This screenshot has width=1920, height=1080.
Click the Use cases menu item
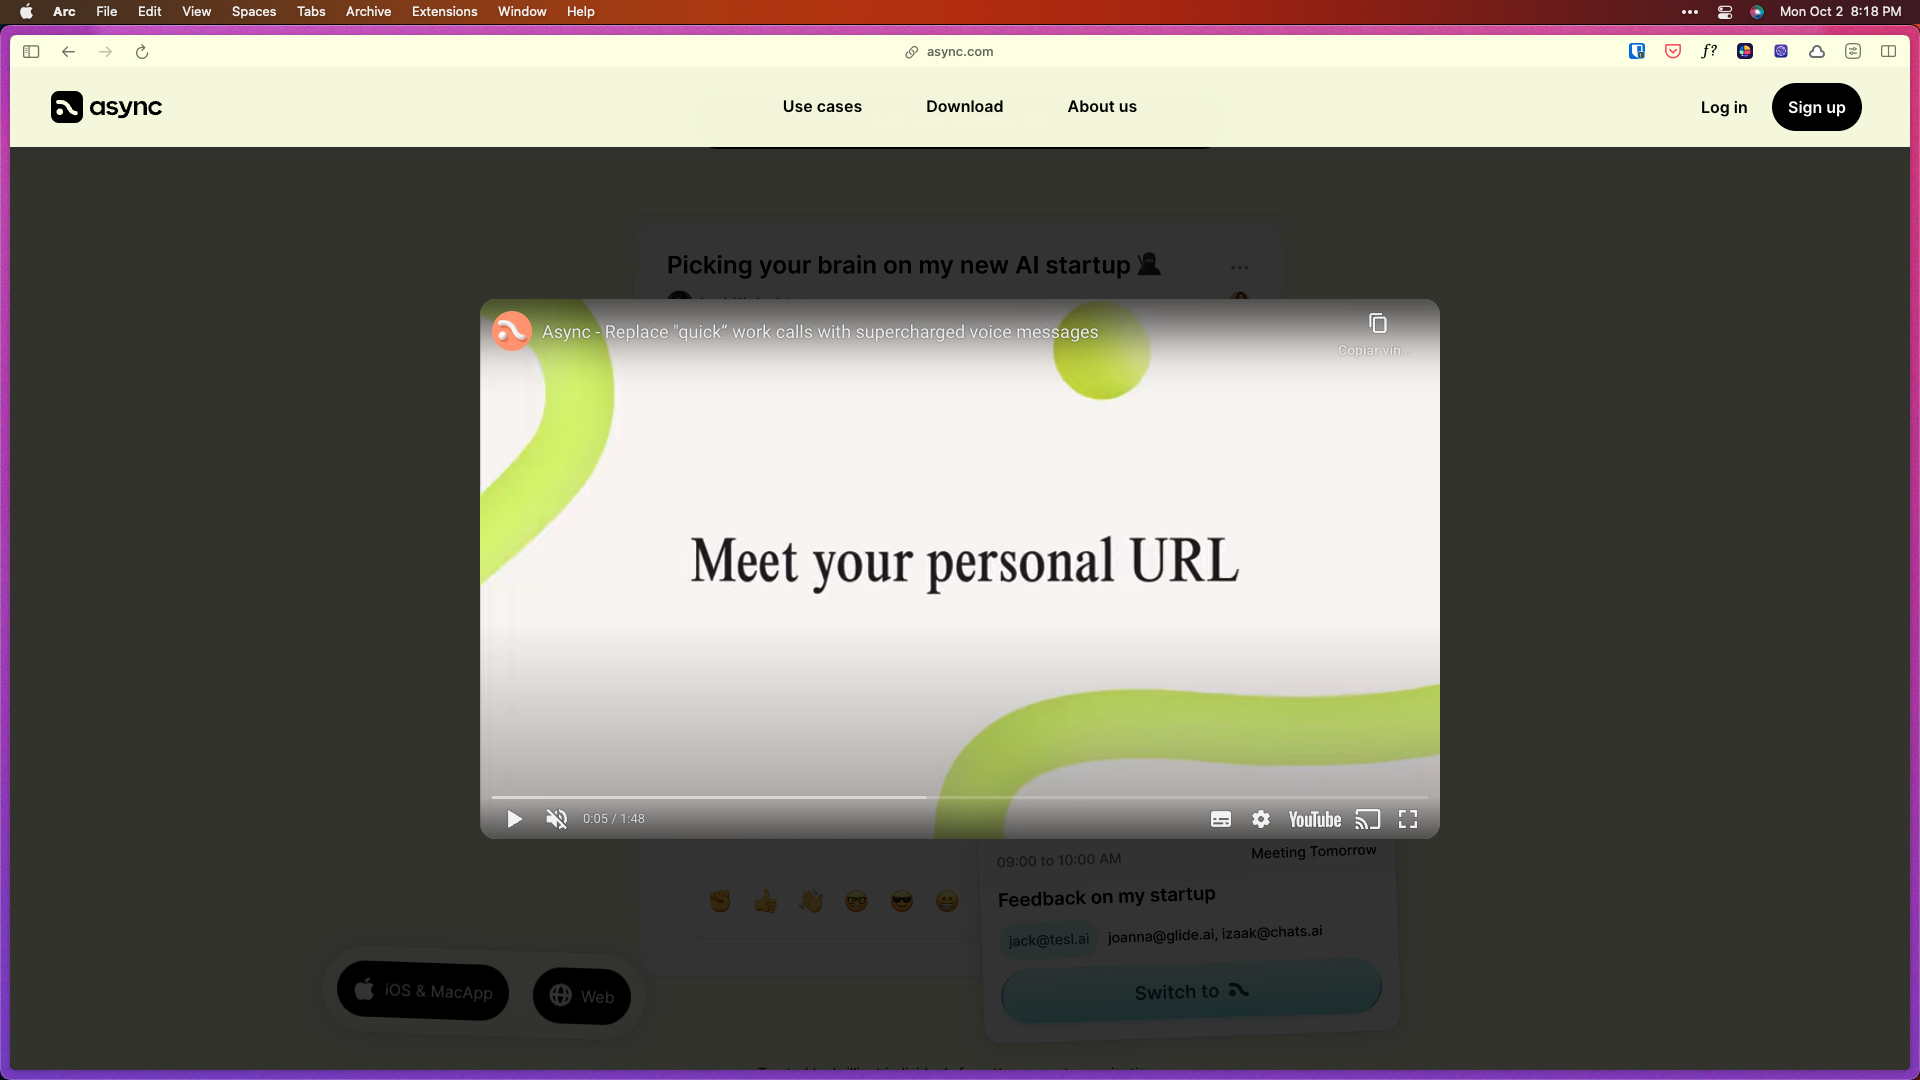pos(822,105)
